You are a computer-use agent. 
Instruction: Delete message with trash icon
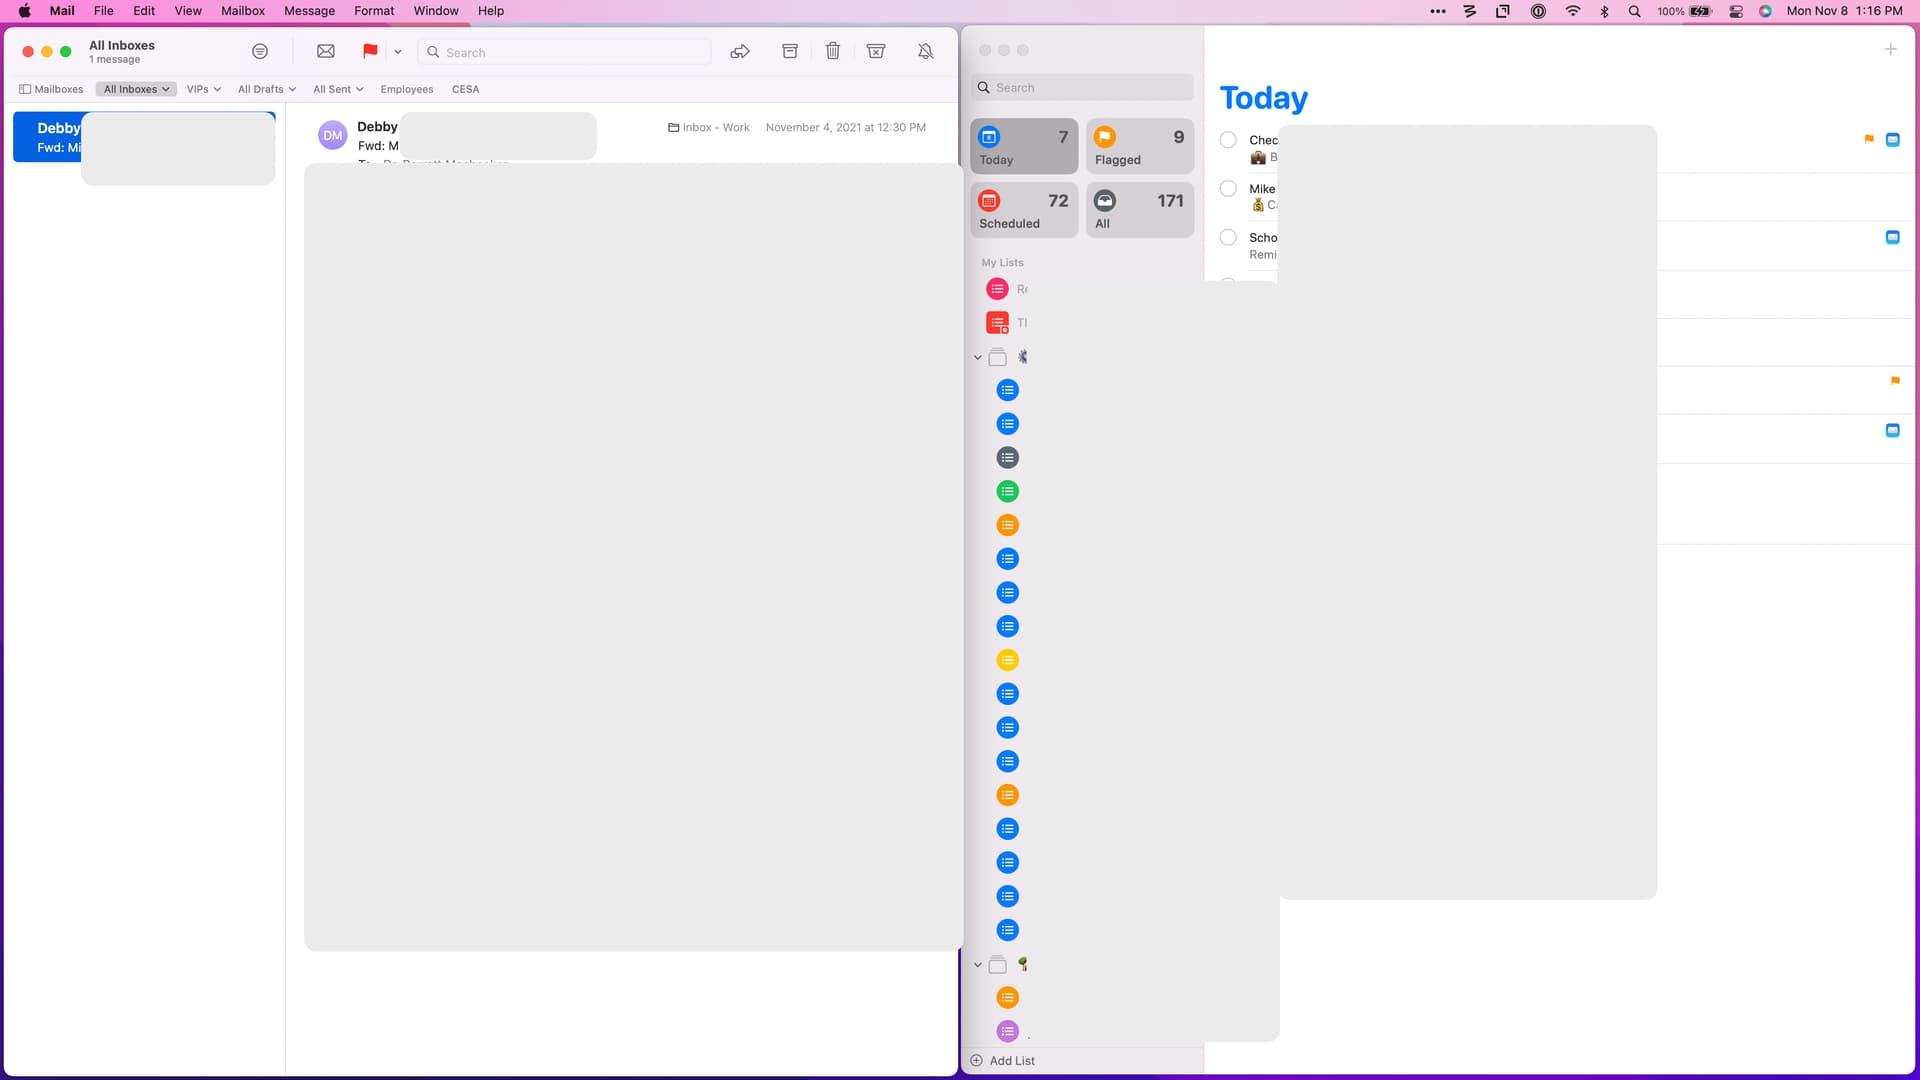click(833, 51)
